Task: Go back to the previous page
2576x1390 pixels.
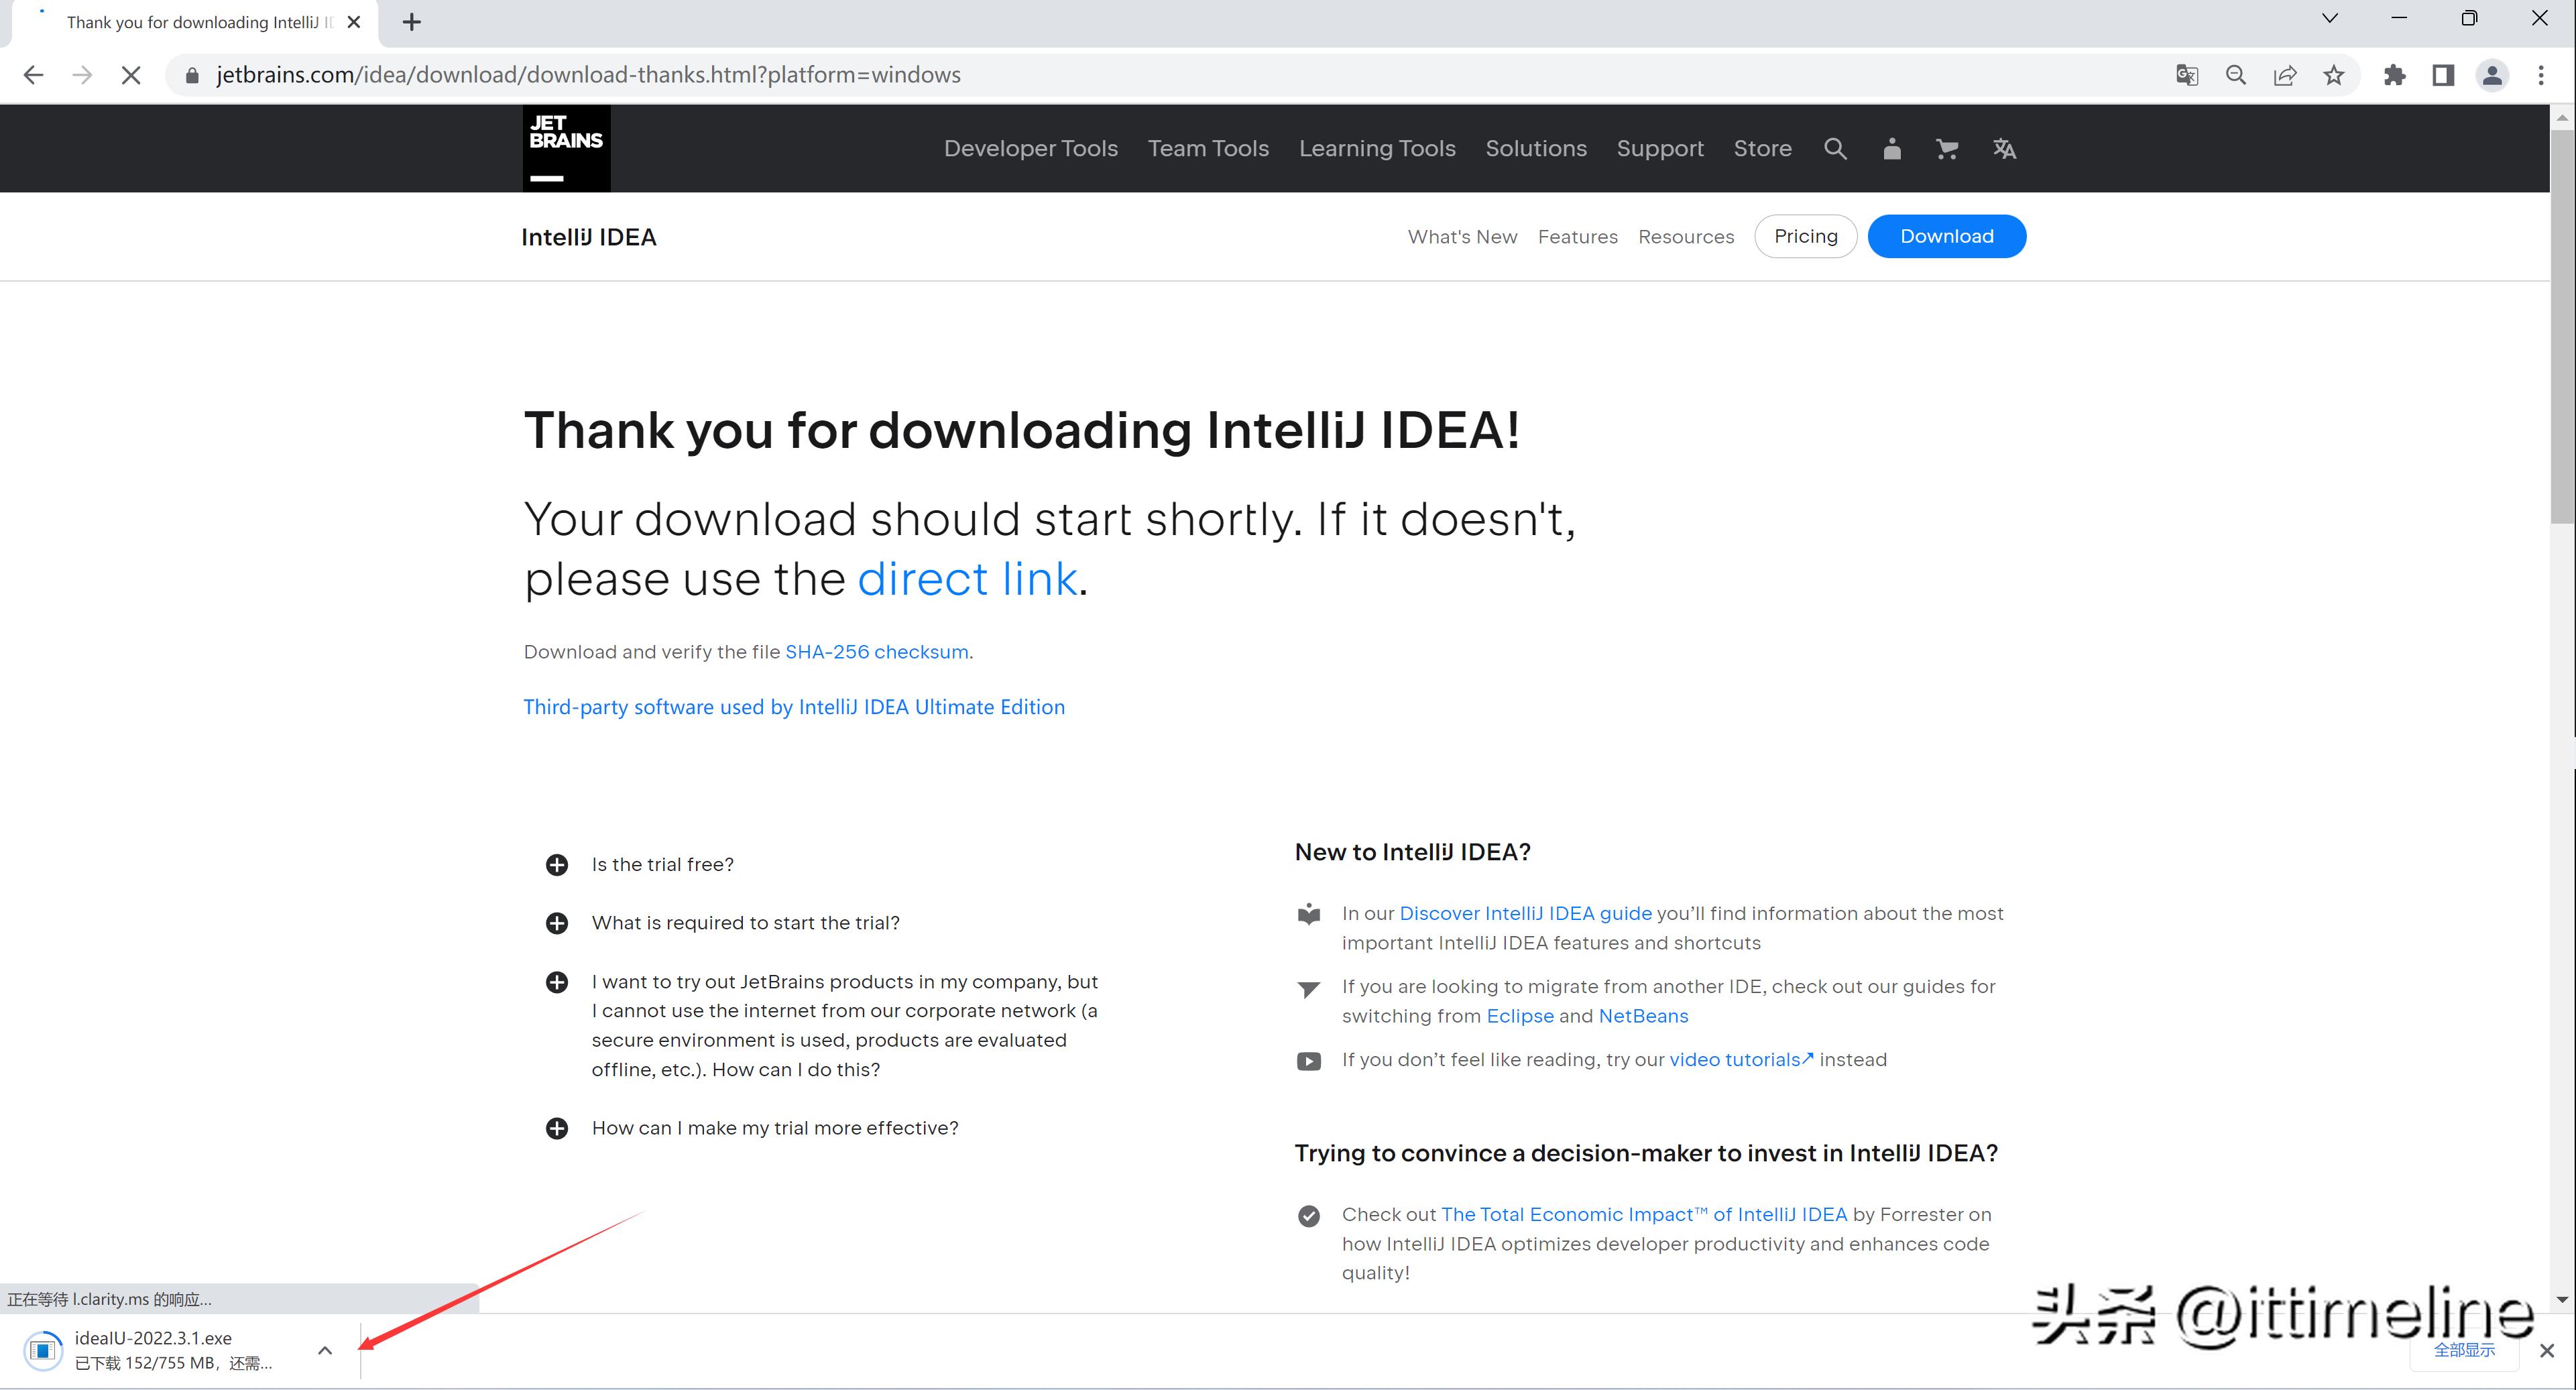Action: 33,75
